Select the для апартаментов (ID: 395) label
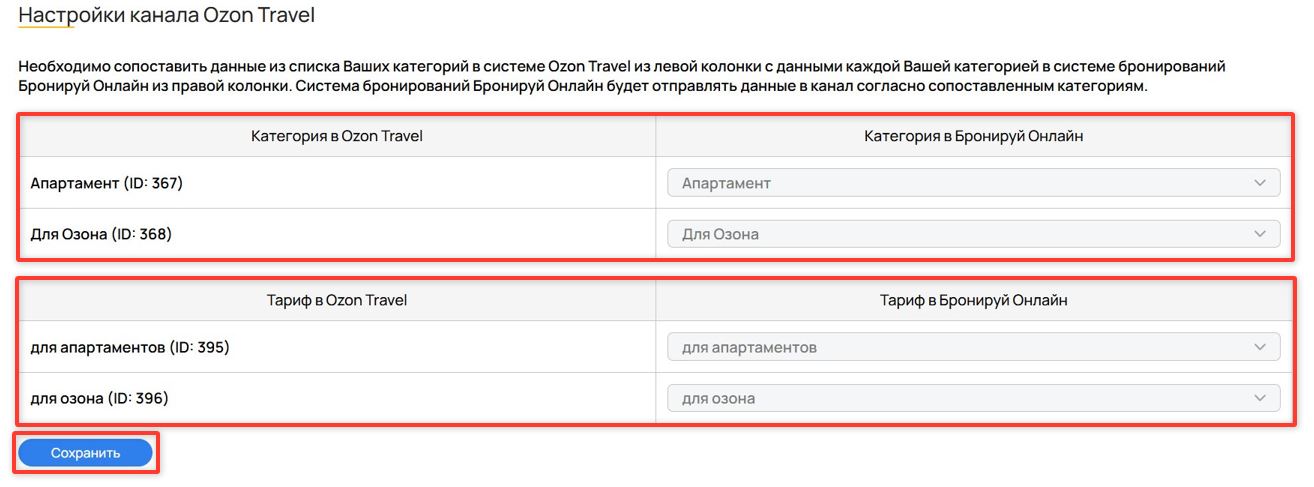 [130, 347]
